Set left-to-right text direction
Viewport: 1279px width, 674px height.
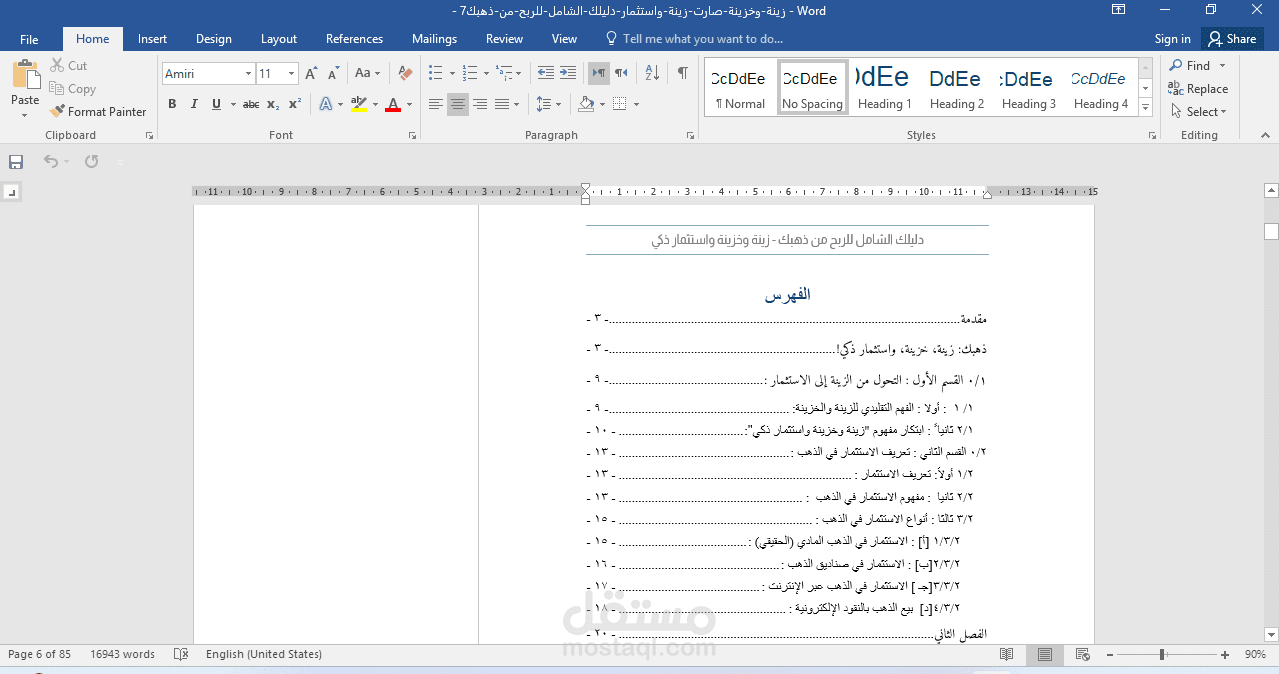click(x=599, y=73)
